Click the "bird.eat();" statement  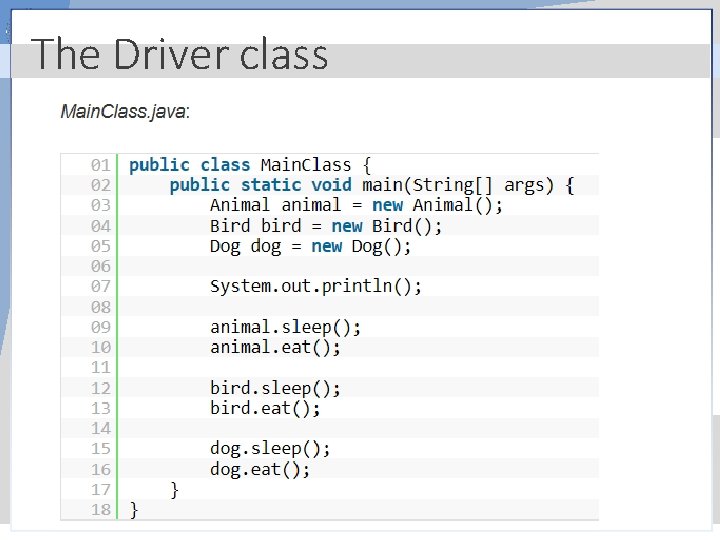pos(265,408)
